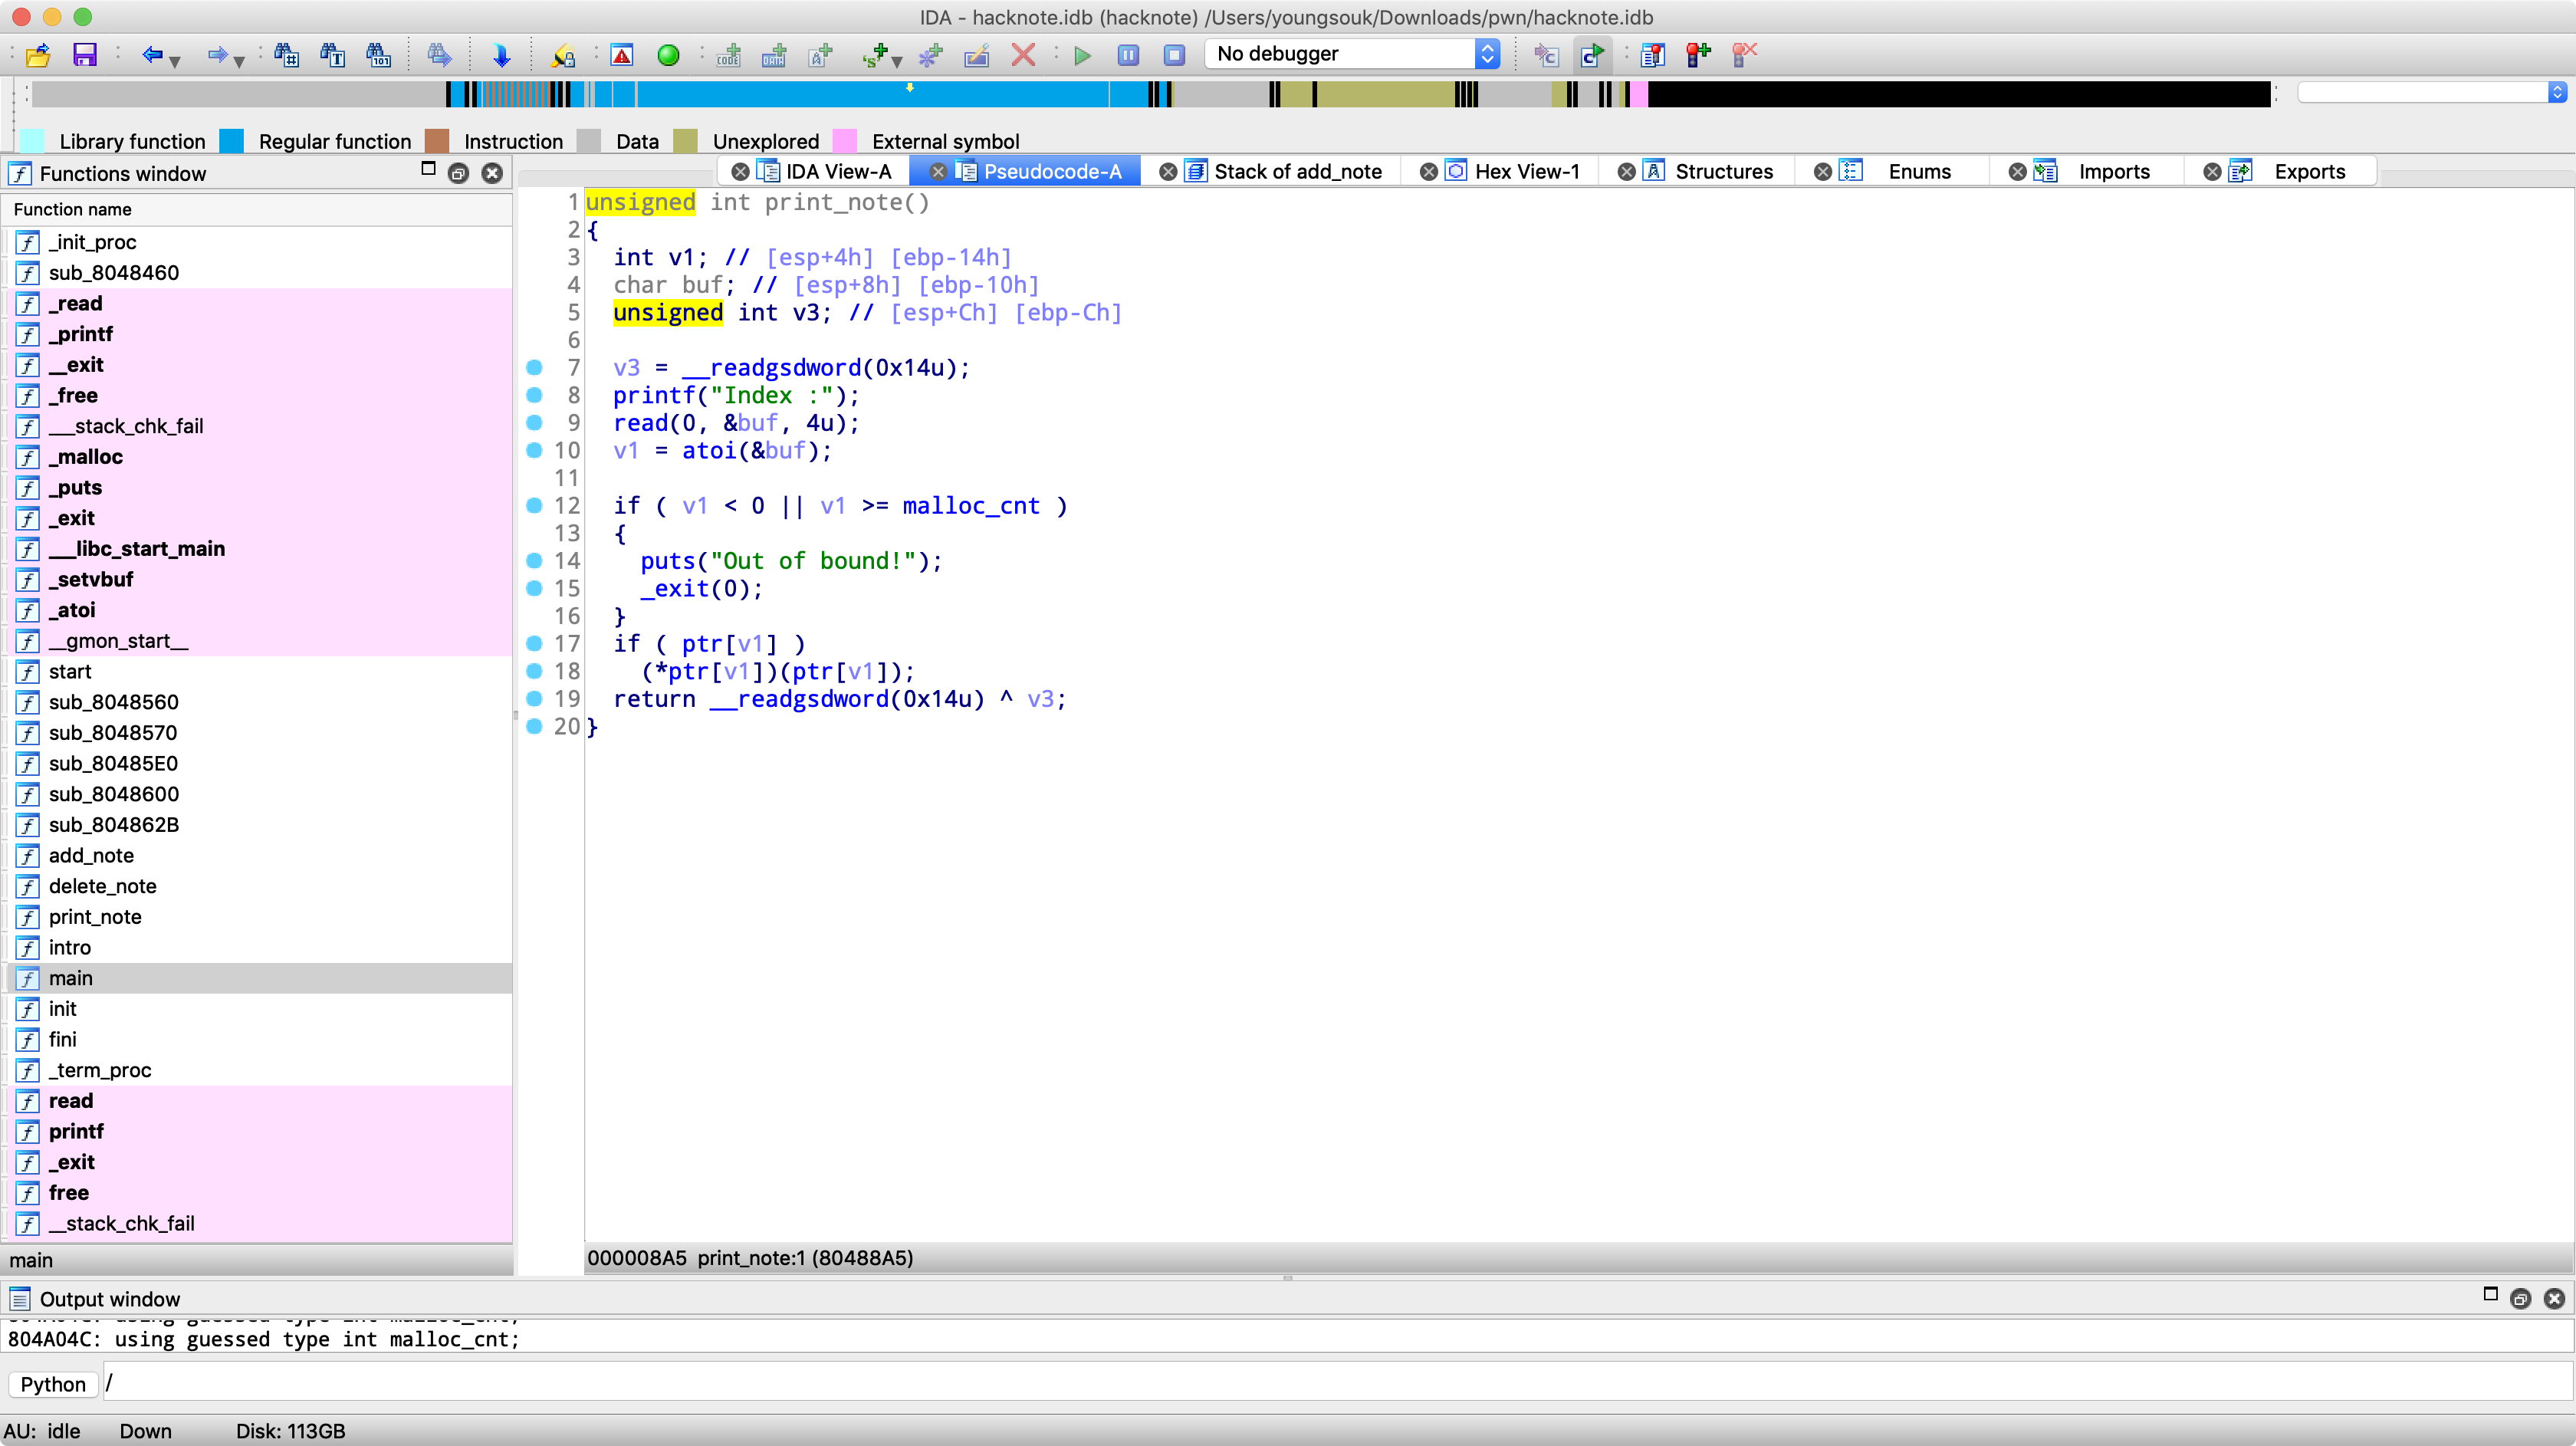Click the red X delete icon
This screenshot has width=2576, height=1446.
click(1023, 55)
